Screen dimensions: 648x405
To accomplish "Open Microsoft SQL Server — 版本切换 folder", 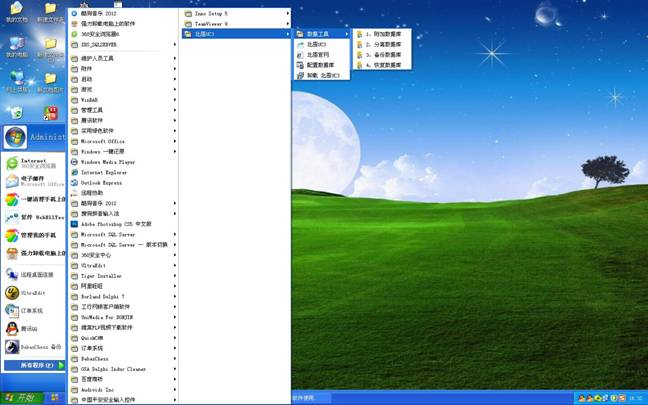I will coord(124,245).
